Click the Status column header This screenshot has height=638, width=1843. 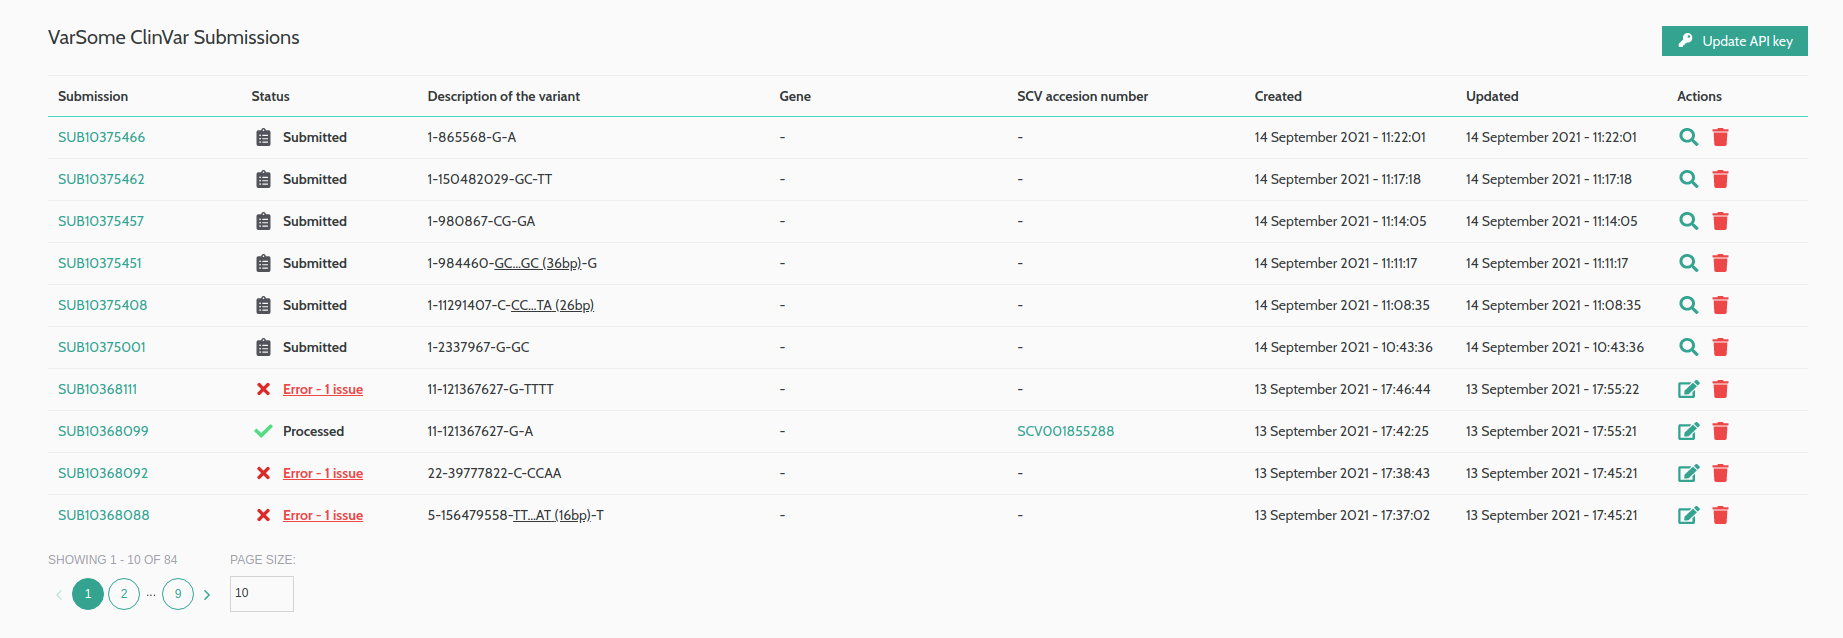coord(270,96)
